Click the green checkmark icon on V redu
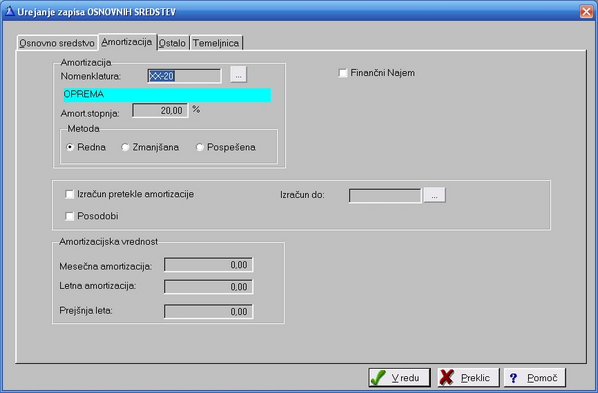Viewport: 598px width, 393px height. [378, 378]
